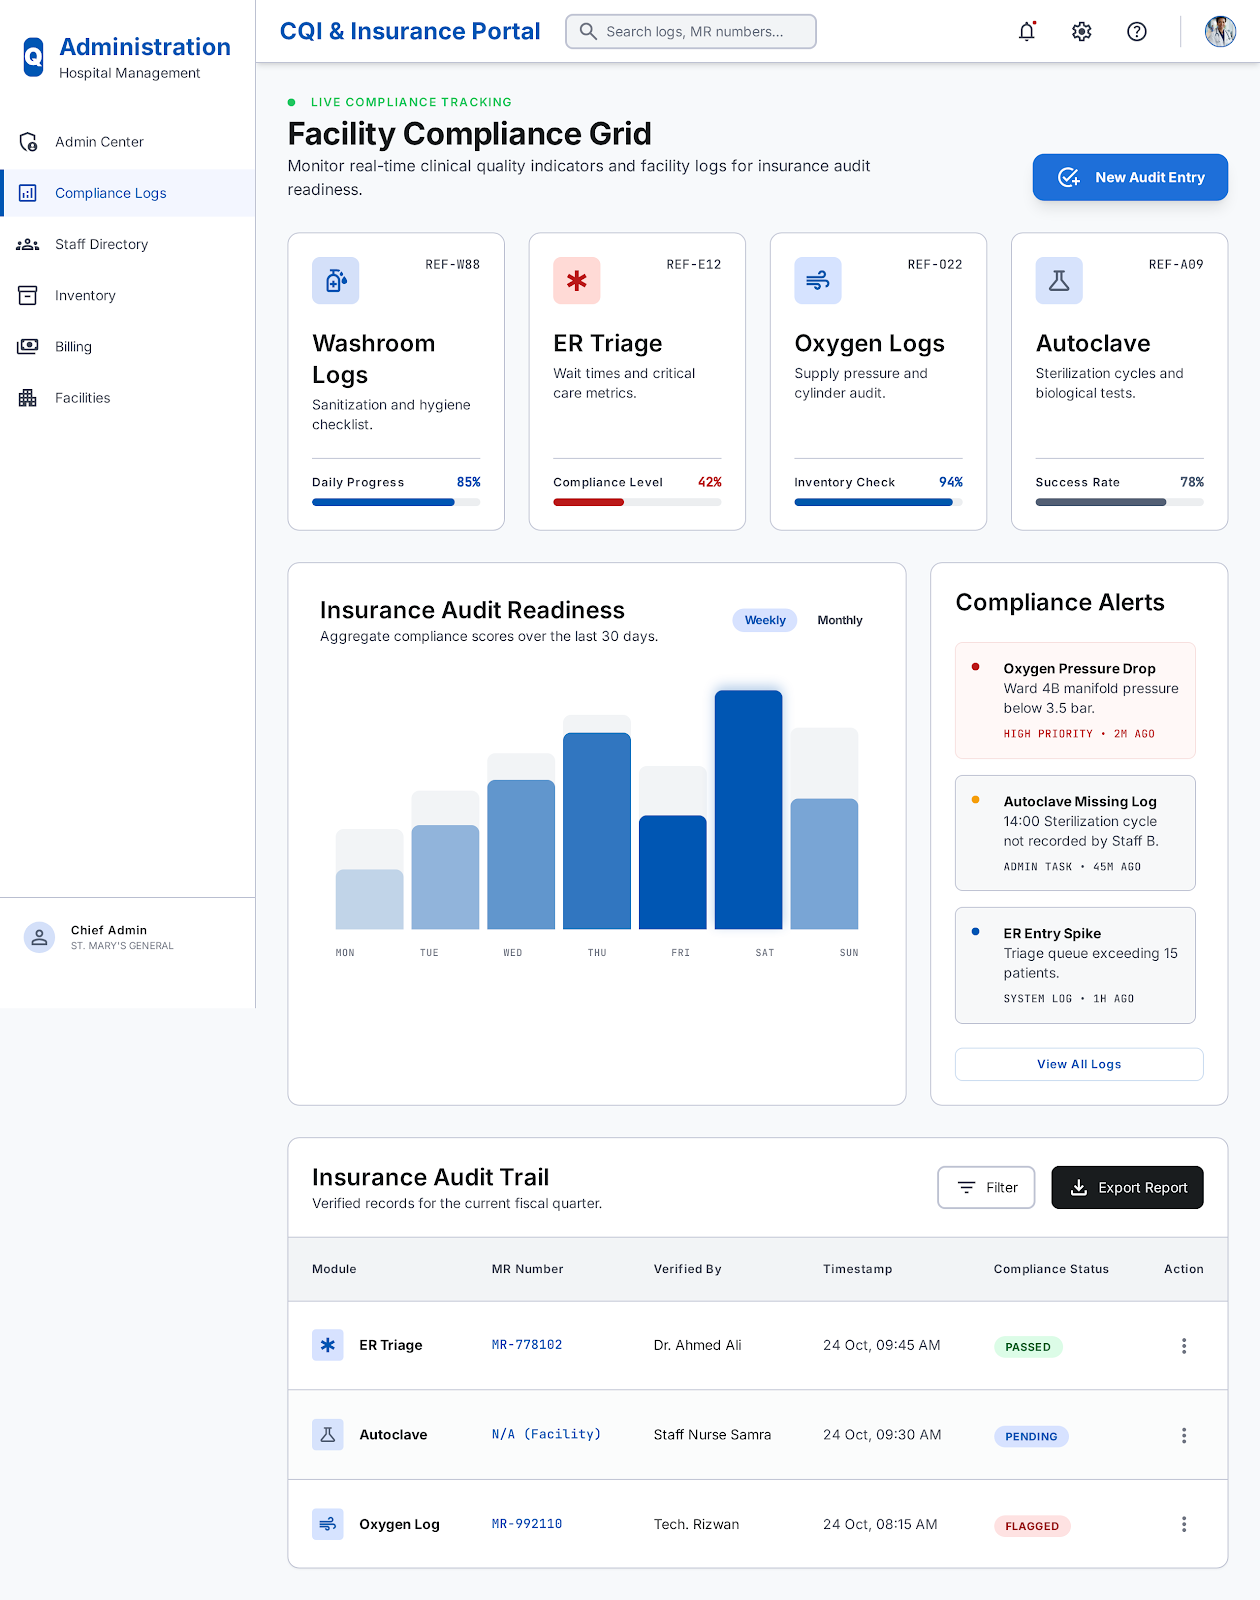Click the Autoclave flask icon card
Screen dimensions: 1260x1600
tap(1059, 281)
